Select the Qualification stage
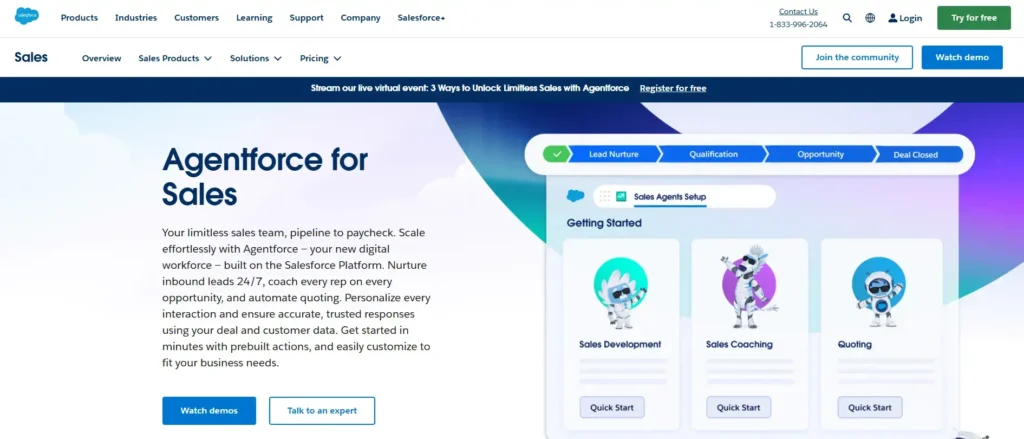 coord(713,155)
